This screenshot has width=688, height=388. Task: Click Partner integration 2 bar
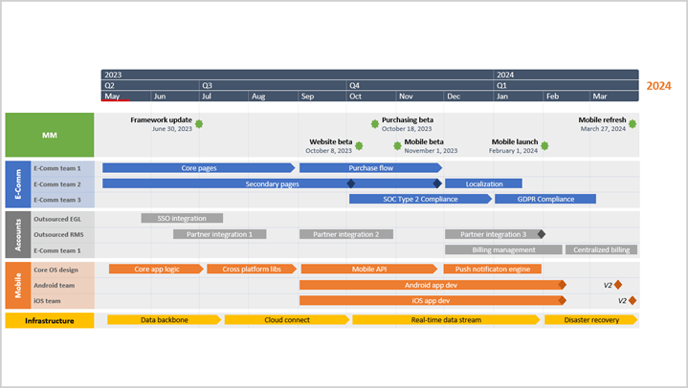[x=346, y=234]
